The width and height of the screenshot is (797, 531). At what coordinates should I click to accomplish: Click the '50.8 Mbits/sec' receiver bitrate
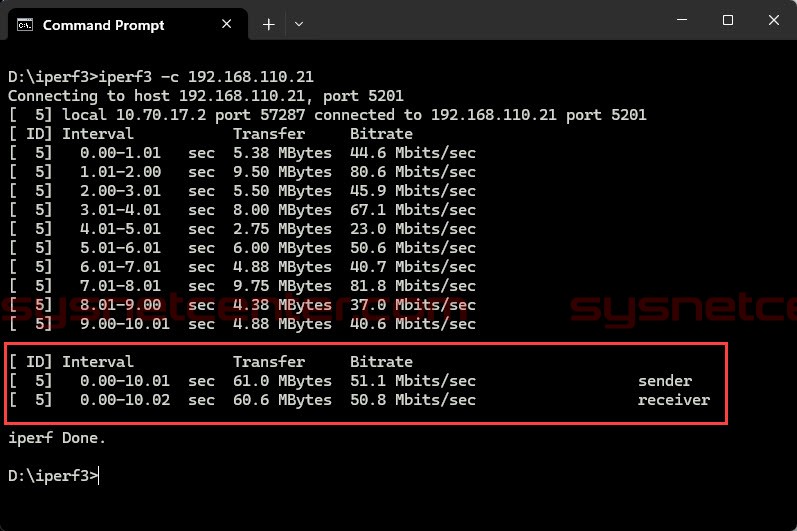click(x=413, y=400)
